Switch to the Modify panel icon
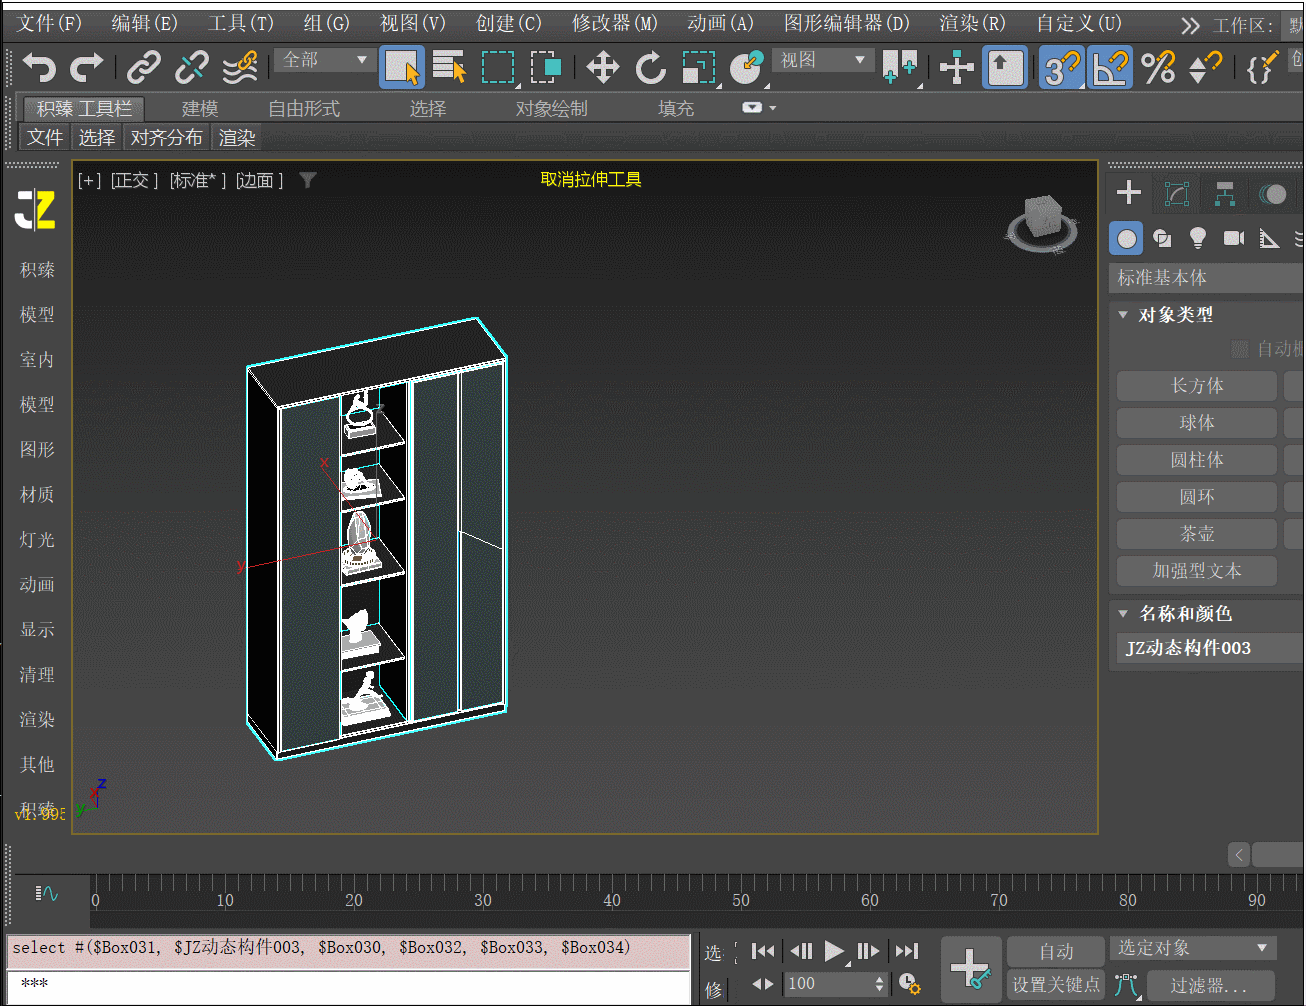Screen dimensions: 1306x1006 [x=1177, y=194]
